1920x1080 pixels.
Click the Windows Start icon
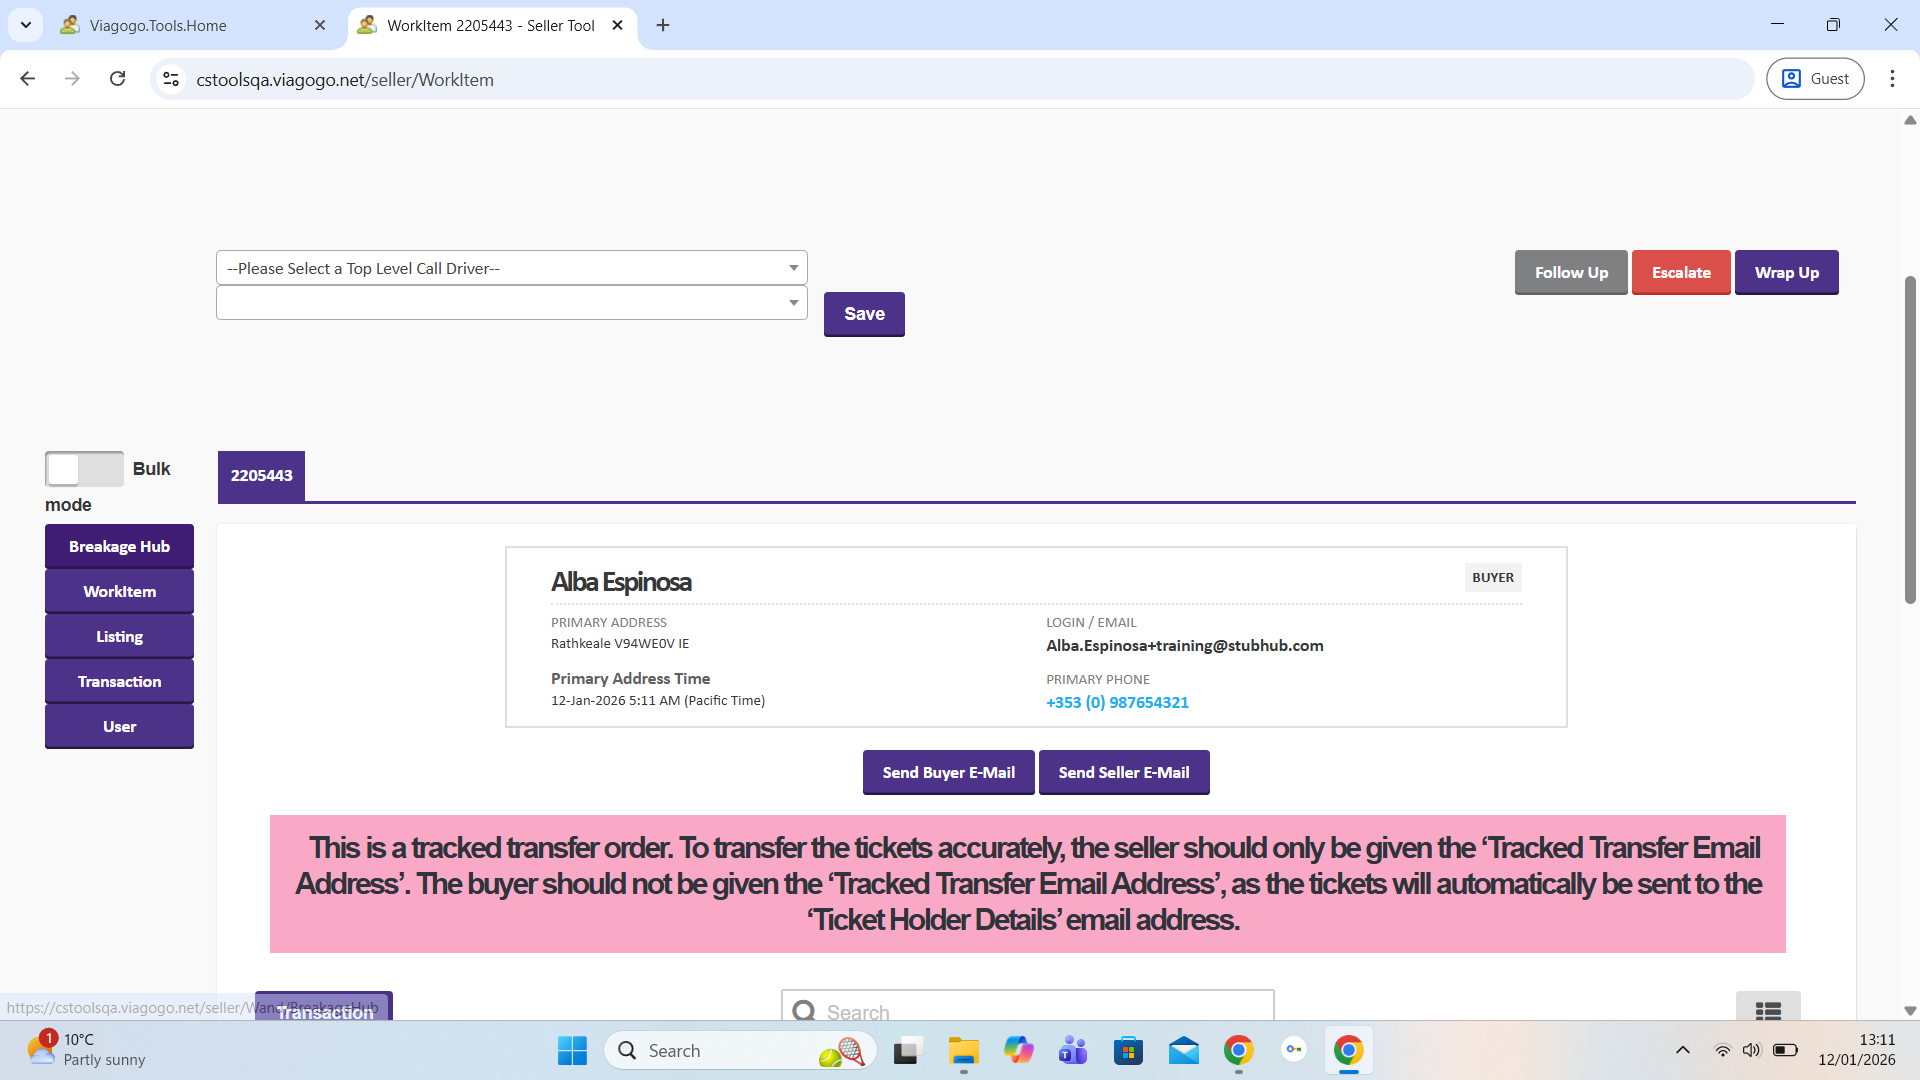572,1051
